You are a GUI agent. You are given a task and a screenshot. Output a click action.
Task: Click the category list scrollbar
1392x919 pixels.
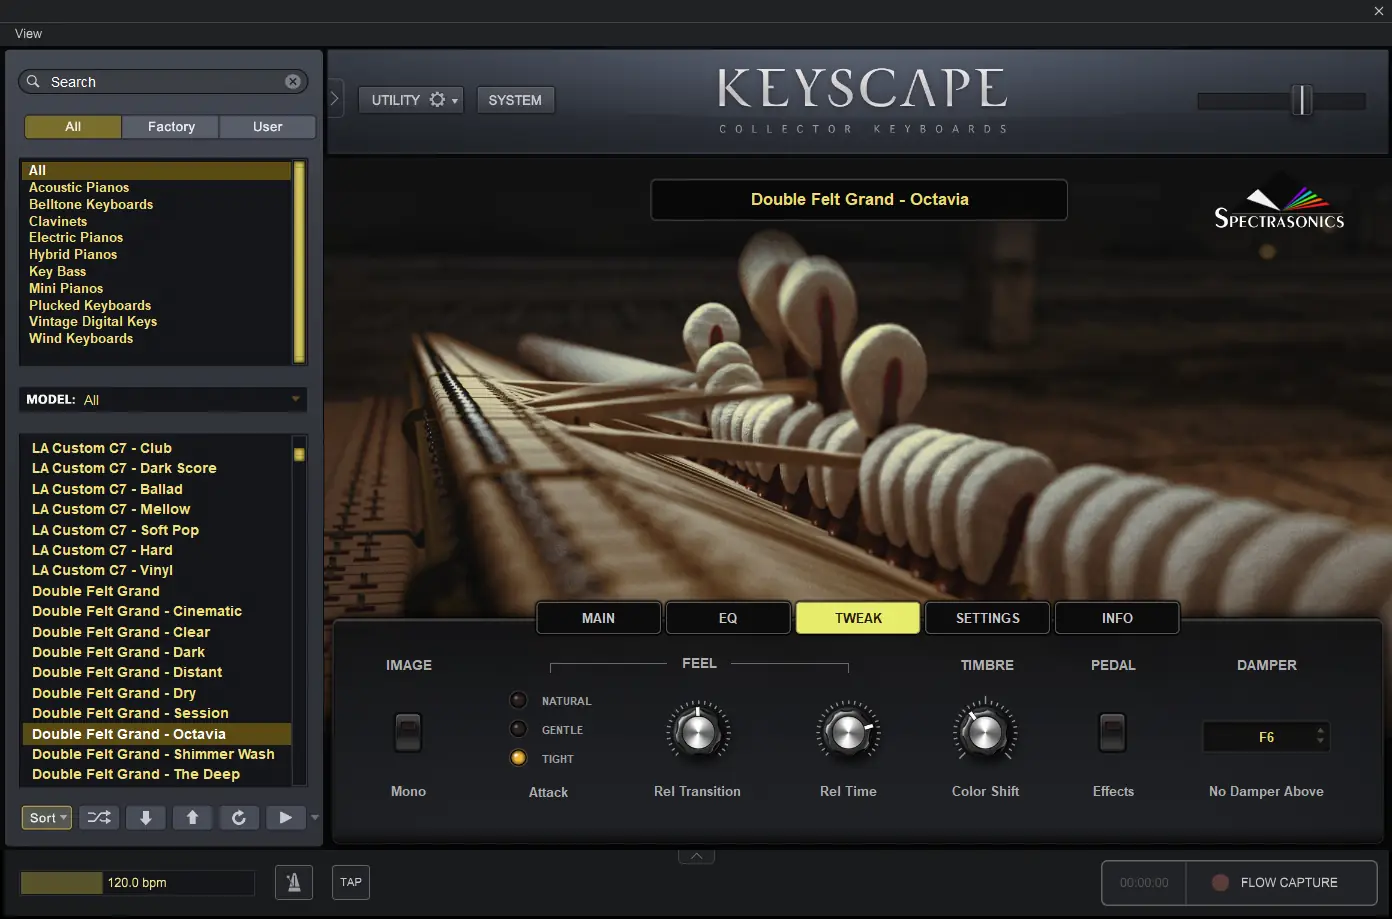pyautogui.click(x=299, y=262)
